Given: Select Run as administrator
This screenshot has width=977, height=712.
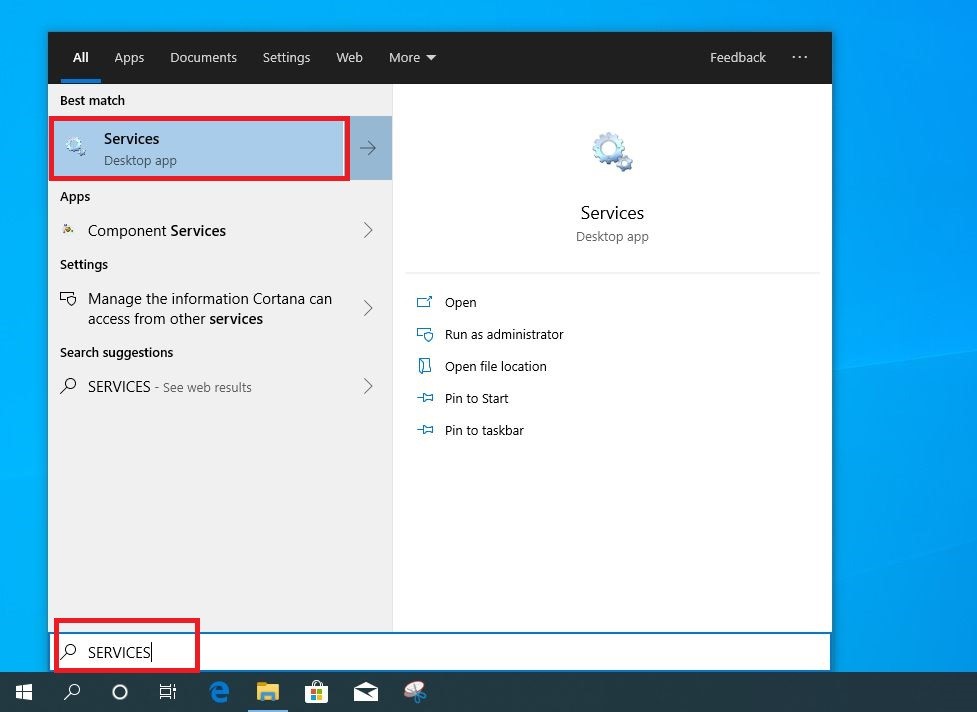Looking at the screenshot, I should (x=504, y=334).
